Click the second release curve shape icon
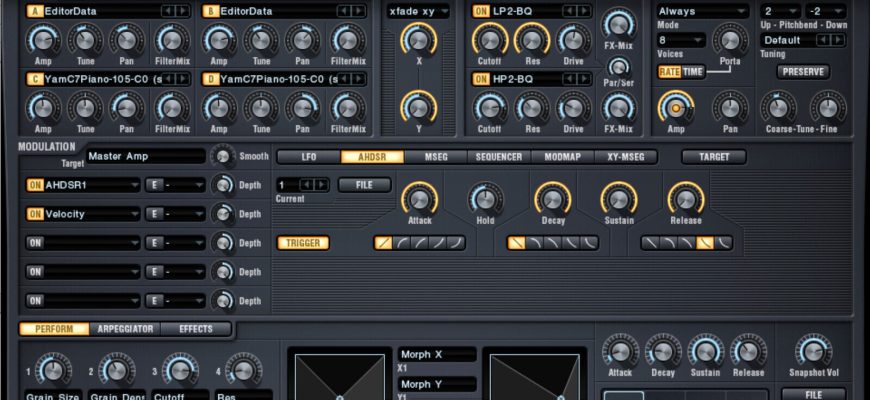 [669, 243]
